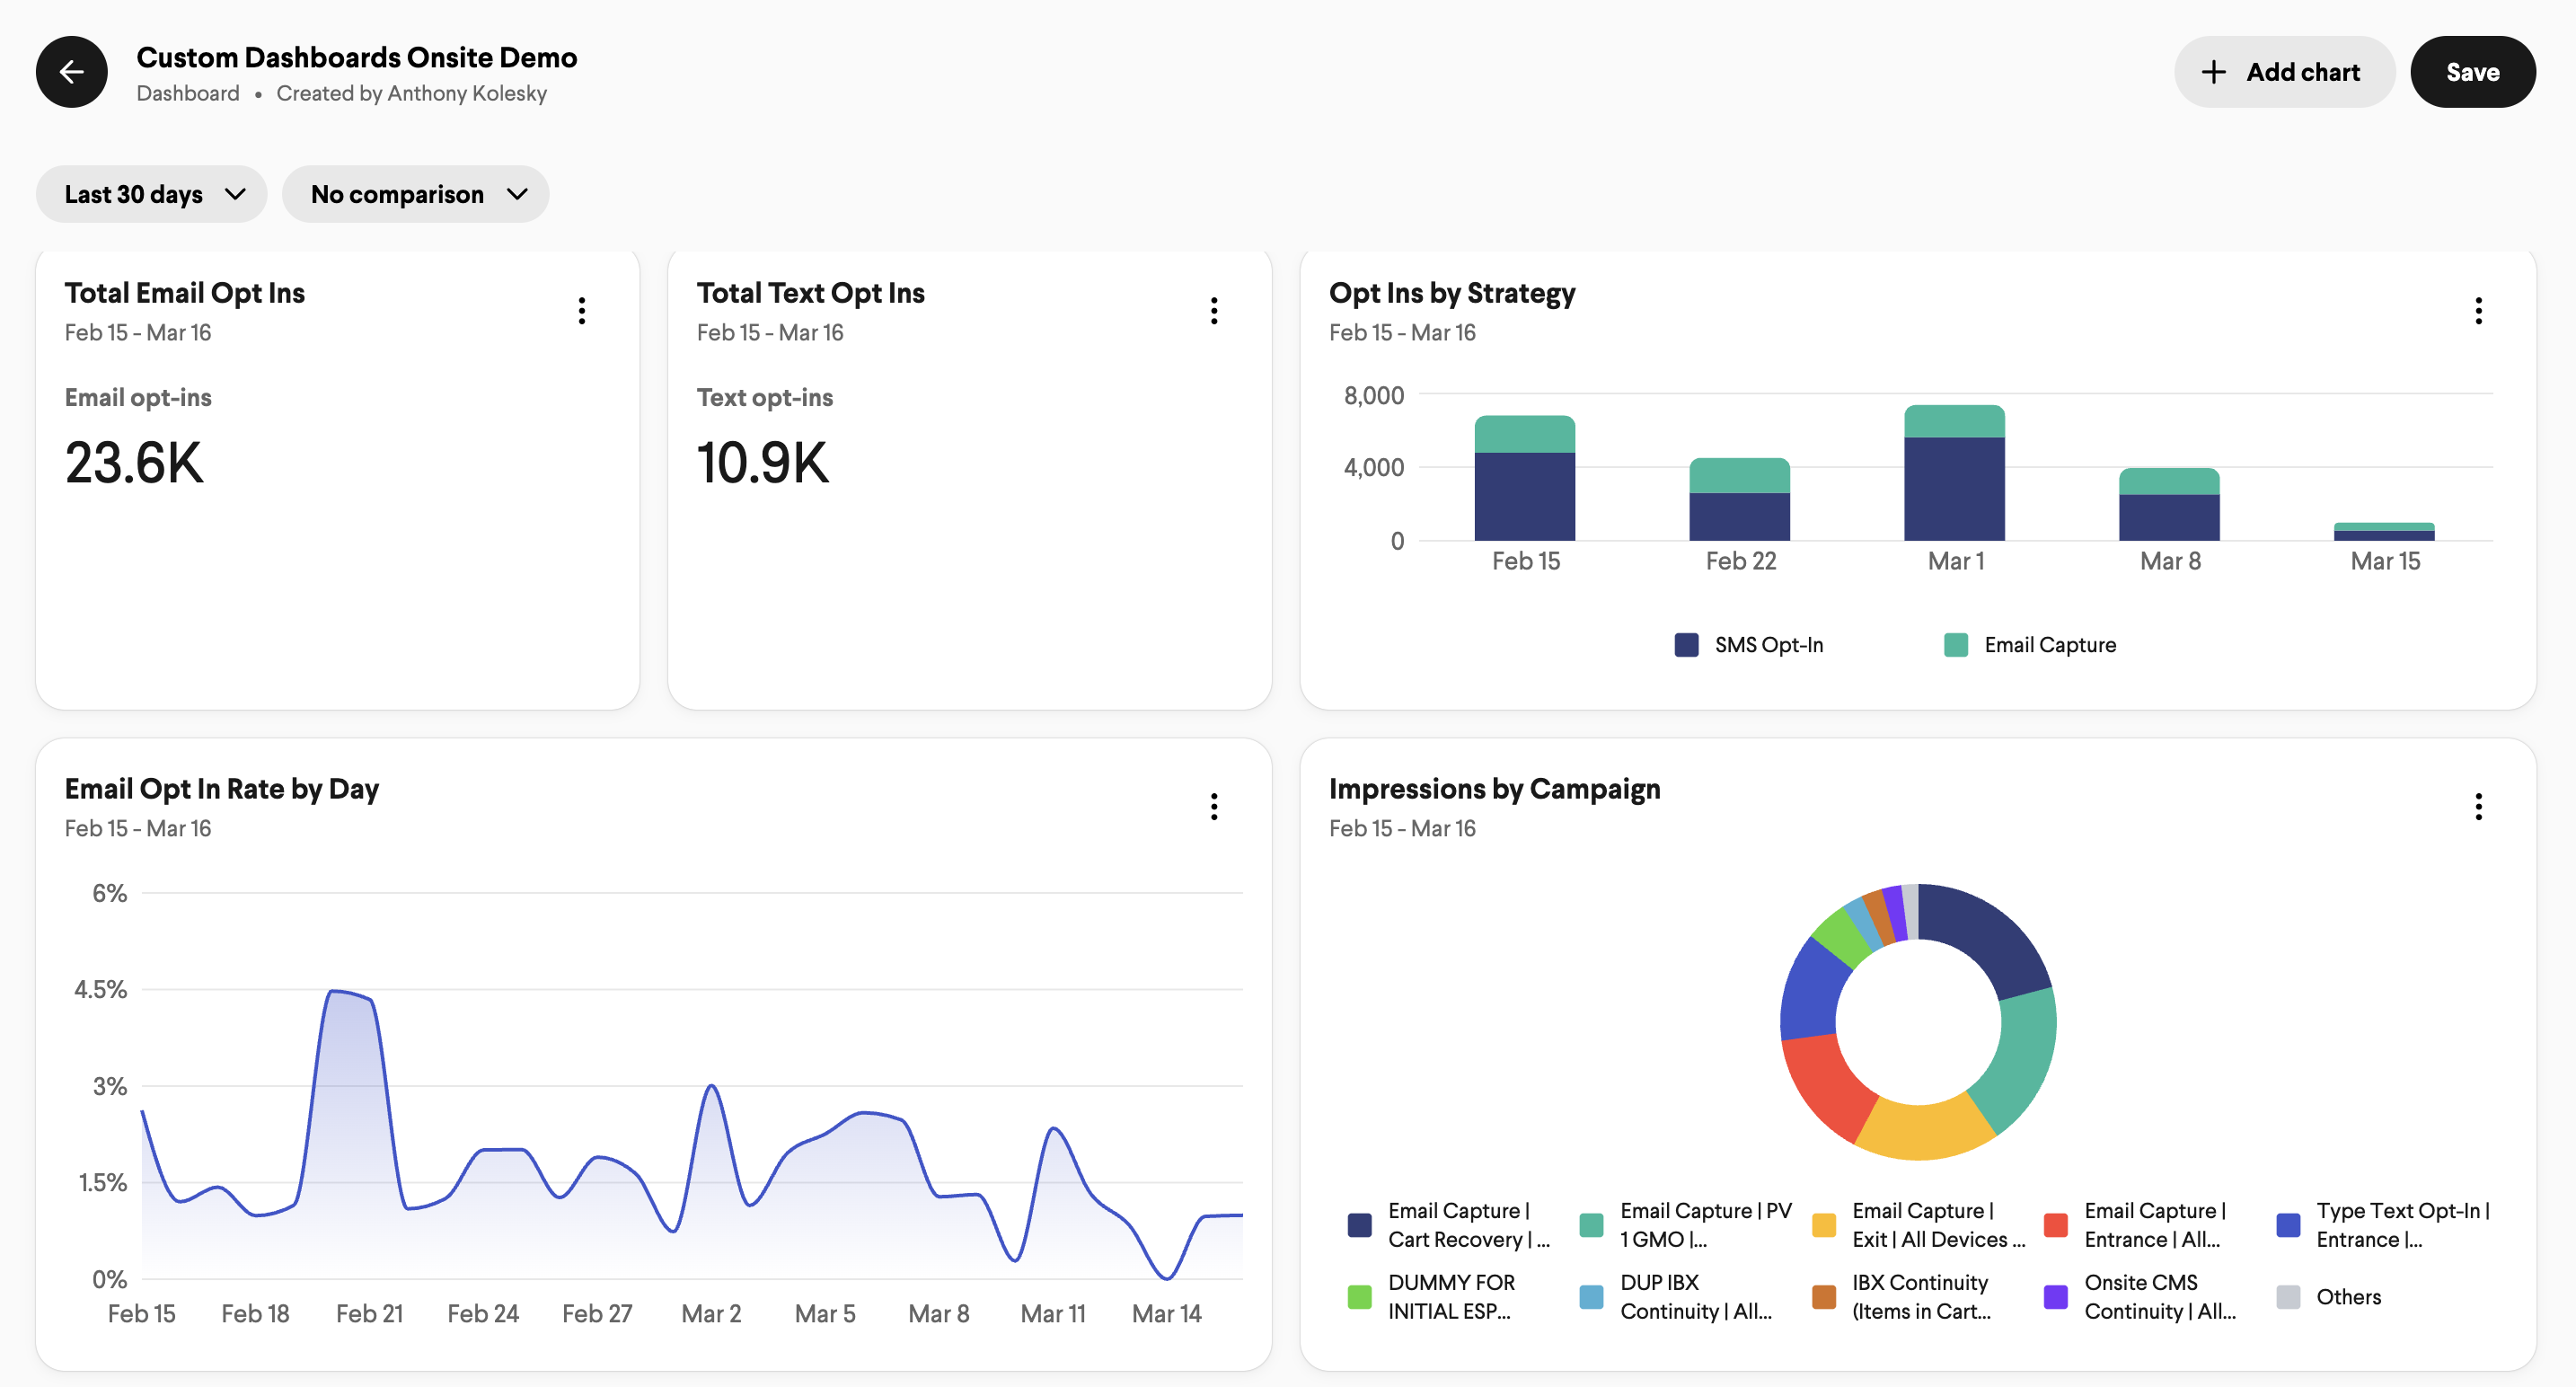Screen dimensions: 2576x1387
Task: Click the 10.9K text opt-ins value
Action: (763, 463)
